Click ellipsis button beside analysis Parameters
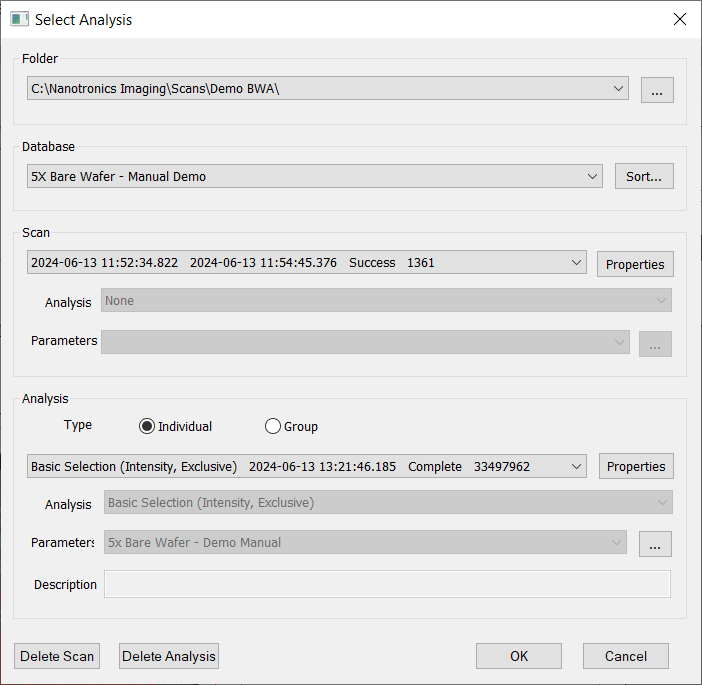The image size is (702, 685). (655, 544)
